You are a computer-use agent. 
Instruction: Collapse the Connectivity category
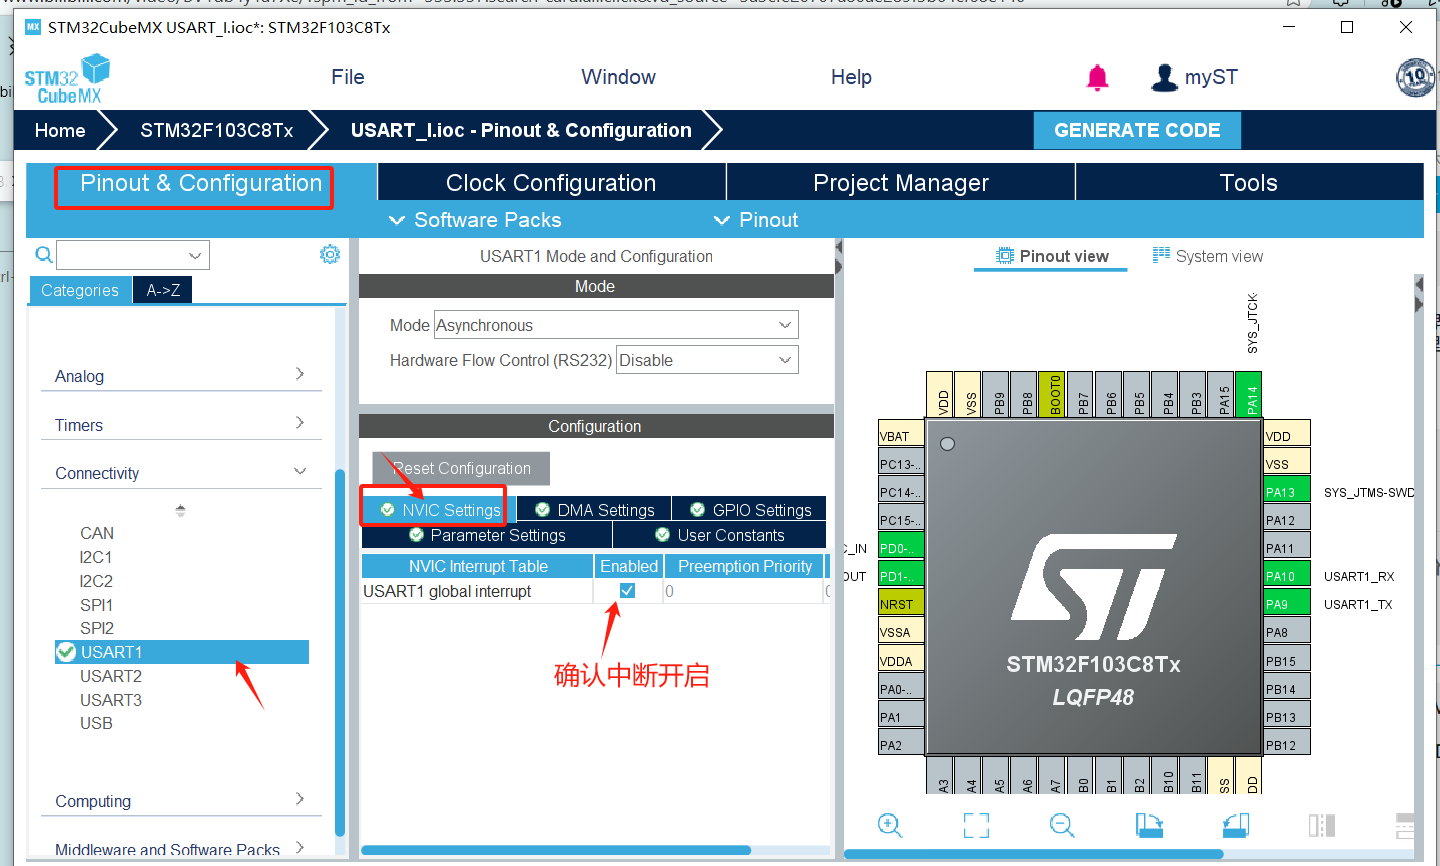pos(181,472)
